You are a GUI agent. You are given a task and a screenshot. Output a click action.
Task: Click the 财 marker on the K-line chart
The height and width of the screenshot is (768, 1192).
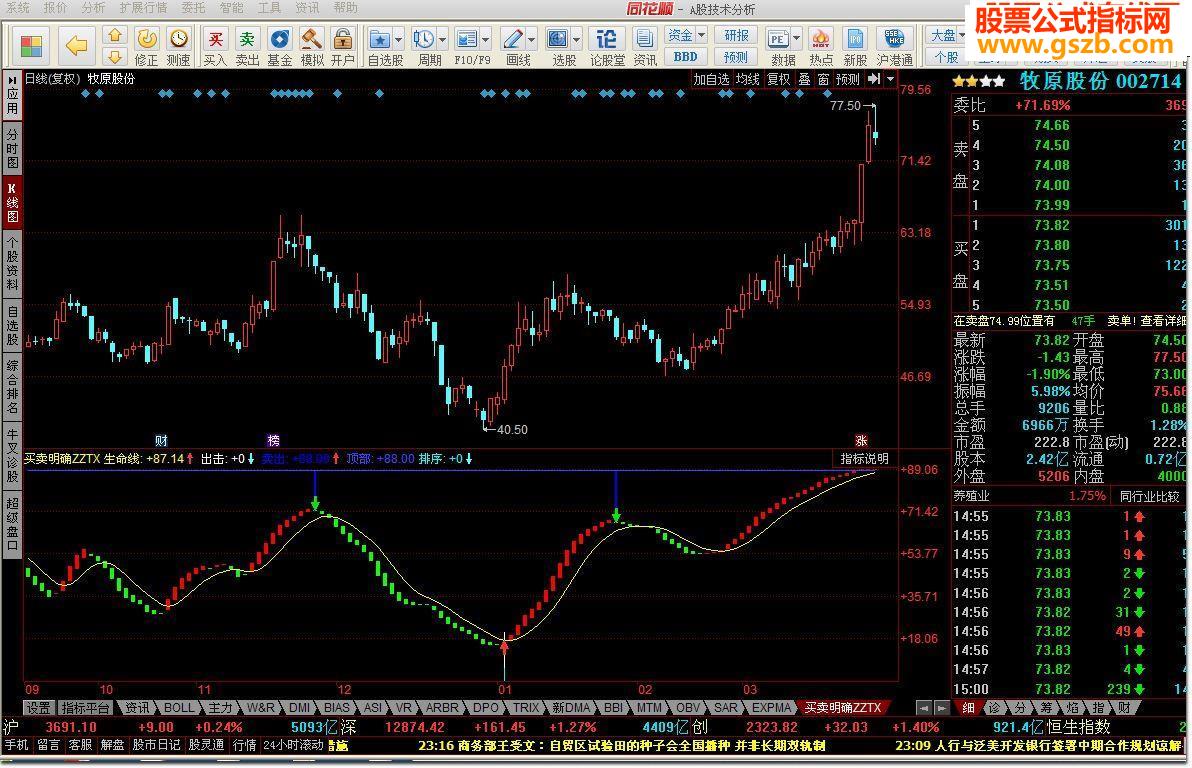(x=161, y=440)
